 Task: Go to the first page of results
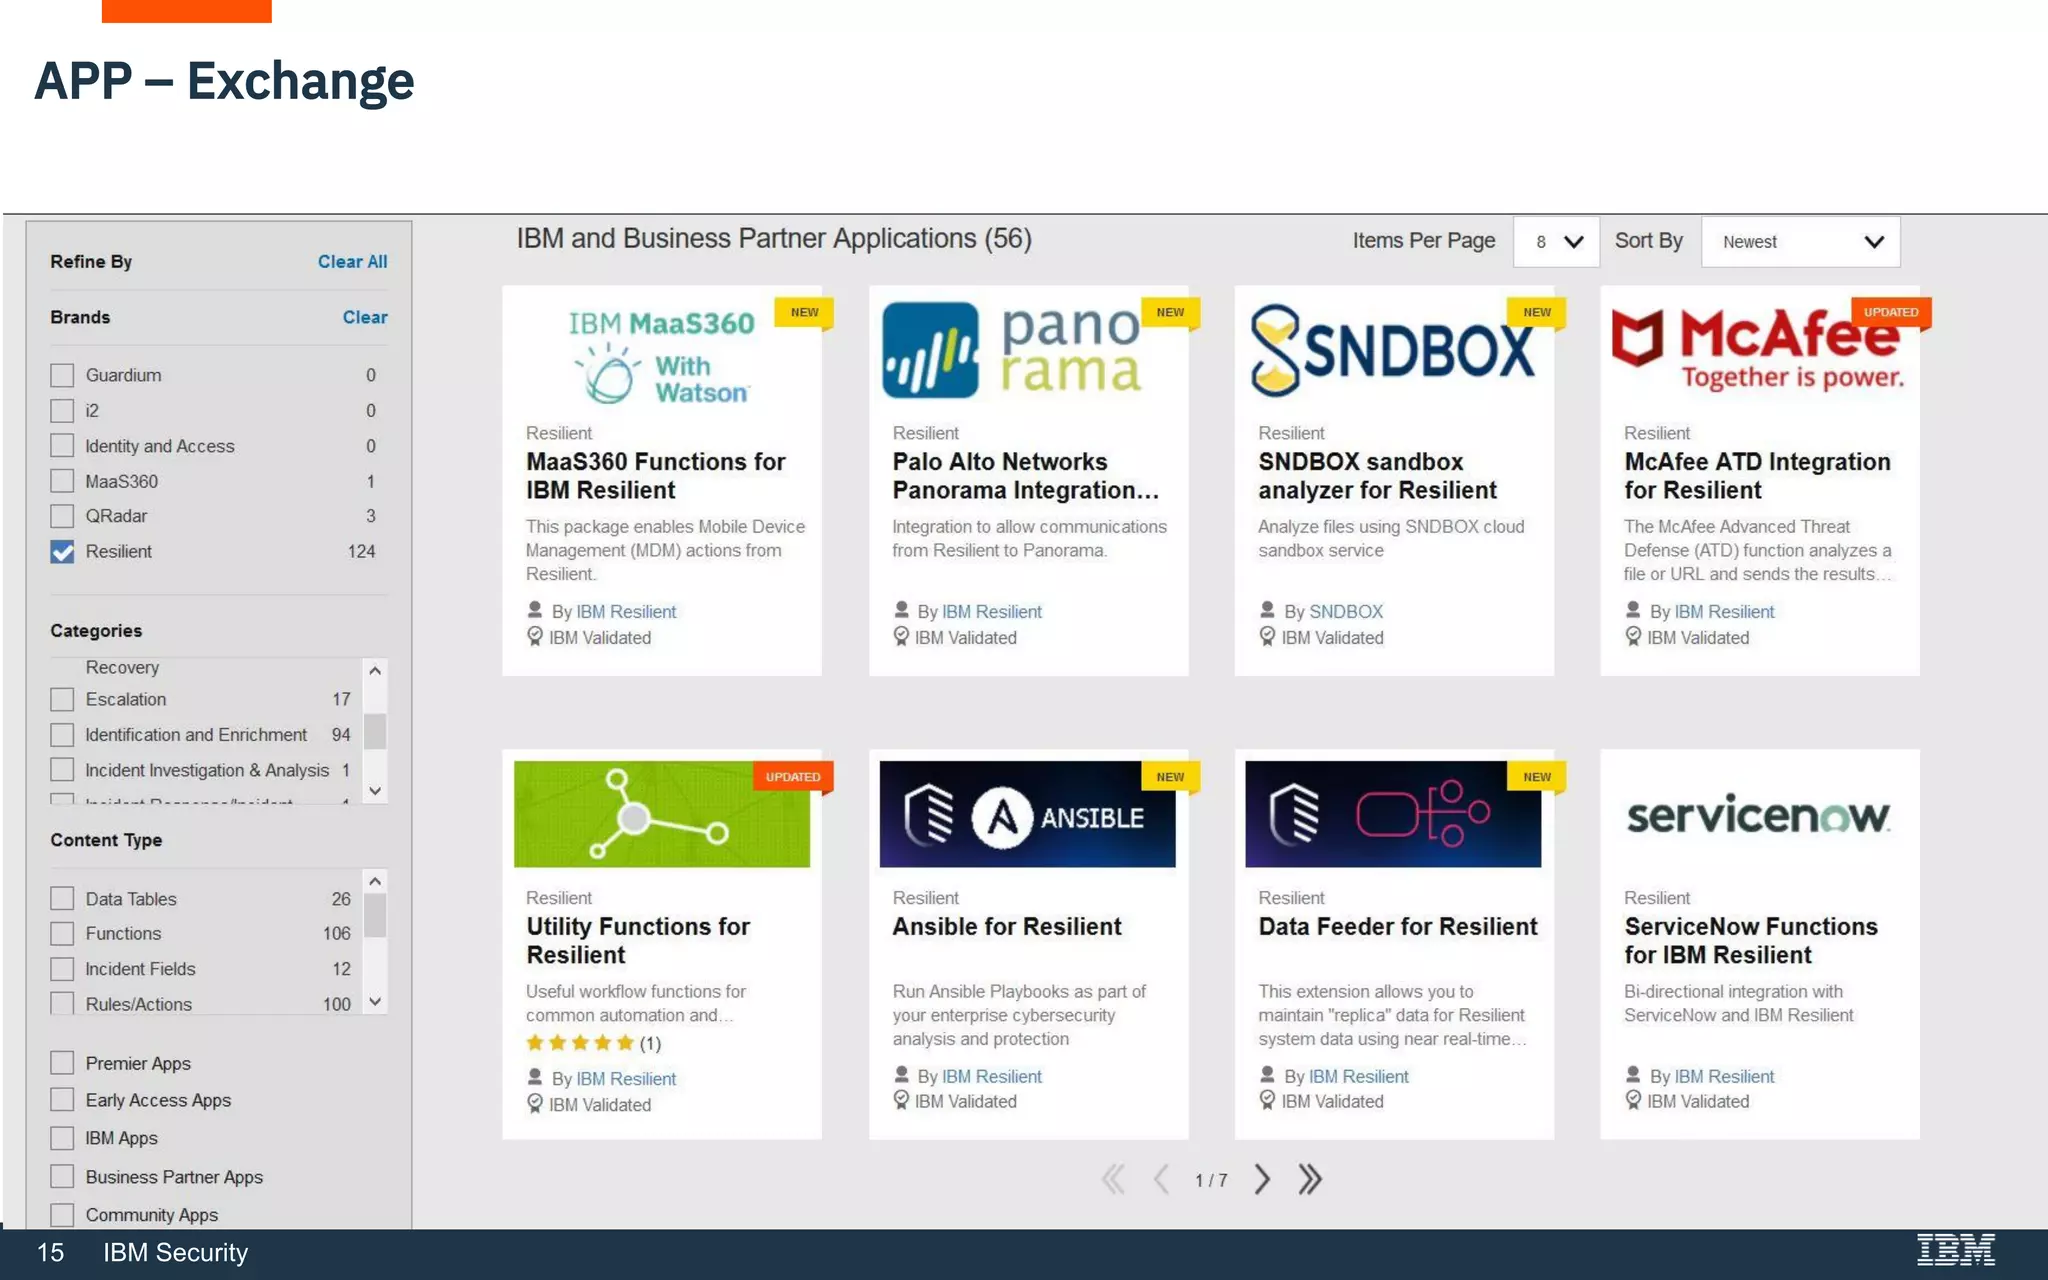point(1113,1180)
